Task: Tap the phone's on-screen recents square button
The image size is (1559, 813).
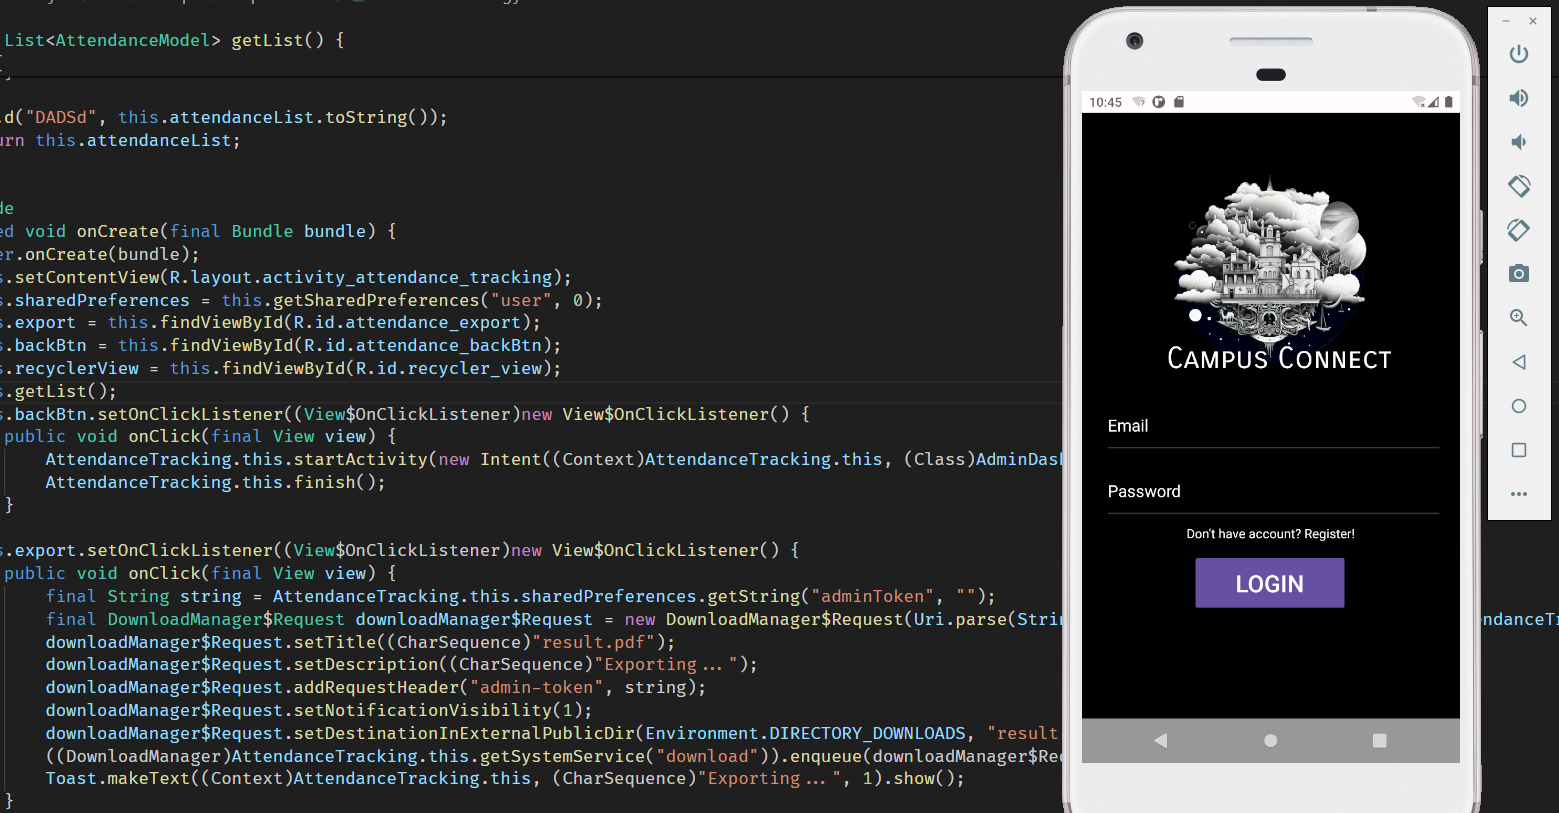Action: click(x=1379, y=741)
